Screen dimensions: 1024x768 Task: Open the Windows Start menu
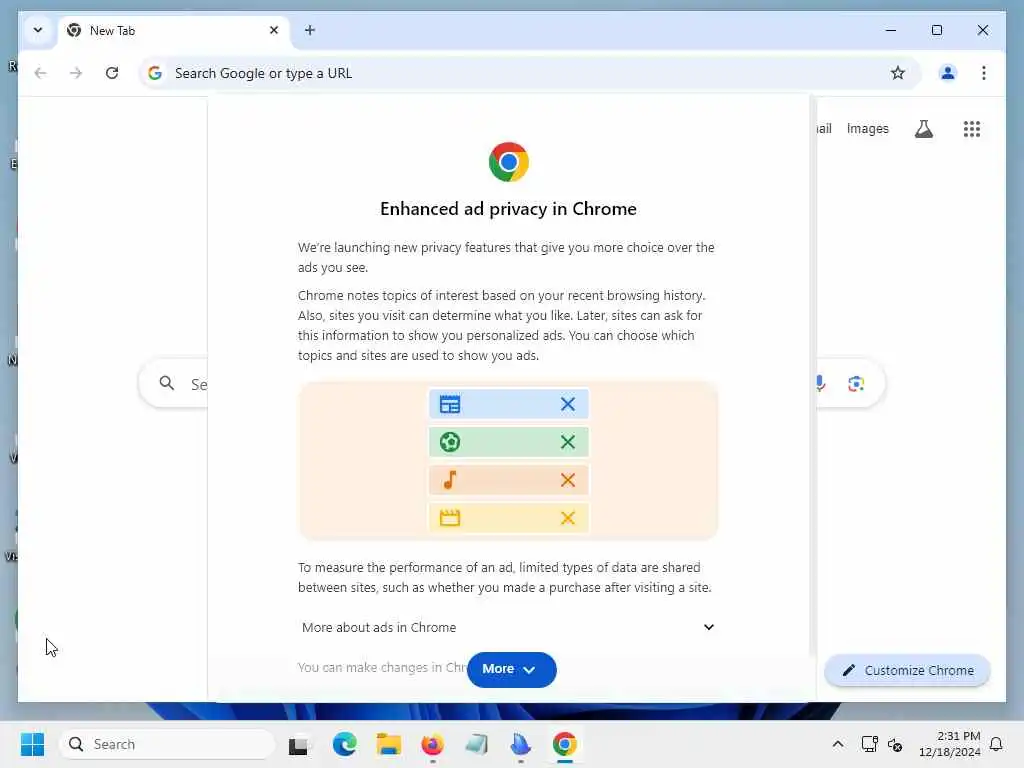pos(32,744)
